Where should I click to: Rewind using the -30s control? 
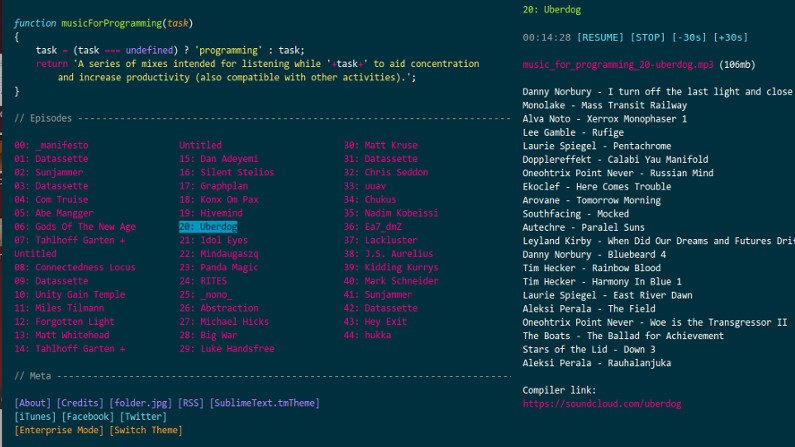tap(689, 38)
